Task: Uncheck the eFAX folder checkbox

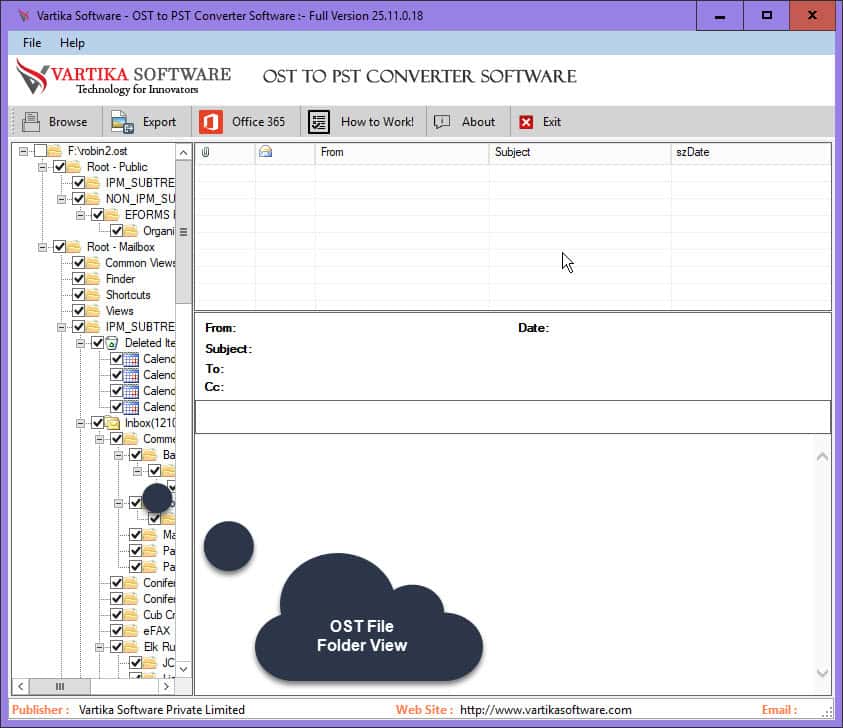Action: (117, 631)
